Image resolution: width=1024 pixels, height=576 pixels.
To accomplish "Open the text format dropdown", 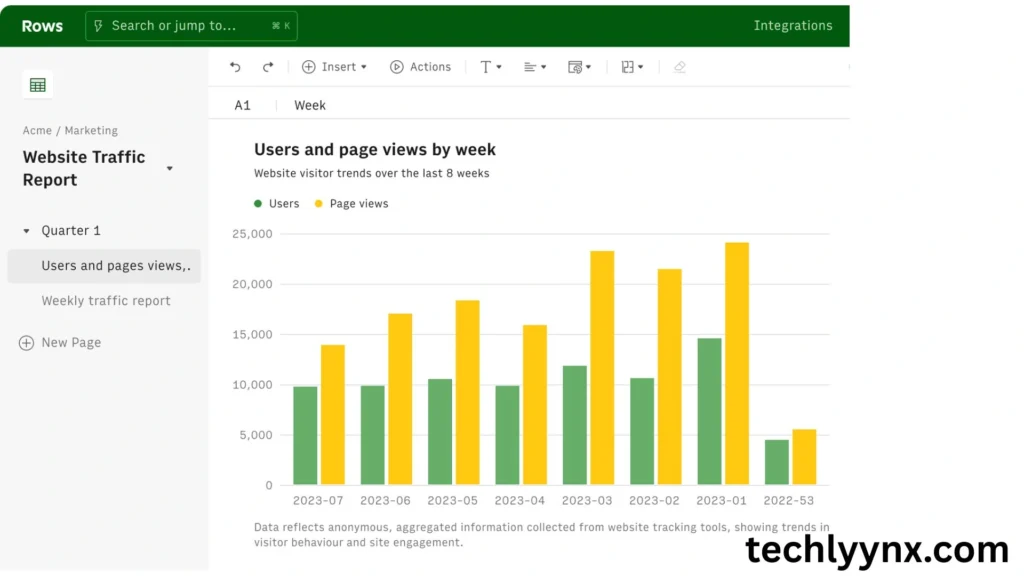I will tap(491, 67).
